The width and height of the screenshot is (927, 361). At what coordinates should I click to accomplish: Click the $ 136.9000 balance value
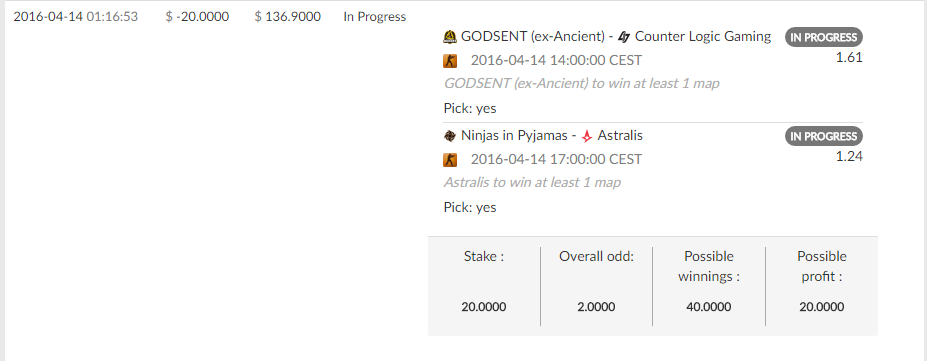(287, 17)
